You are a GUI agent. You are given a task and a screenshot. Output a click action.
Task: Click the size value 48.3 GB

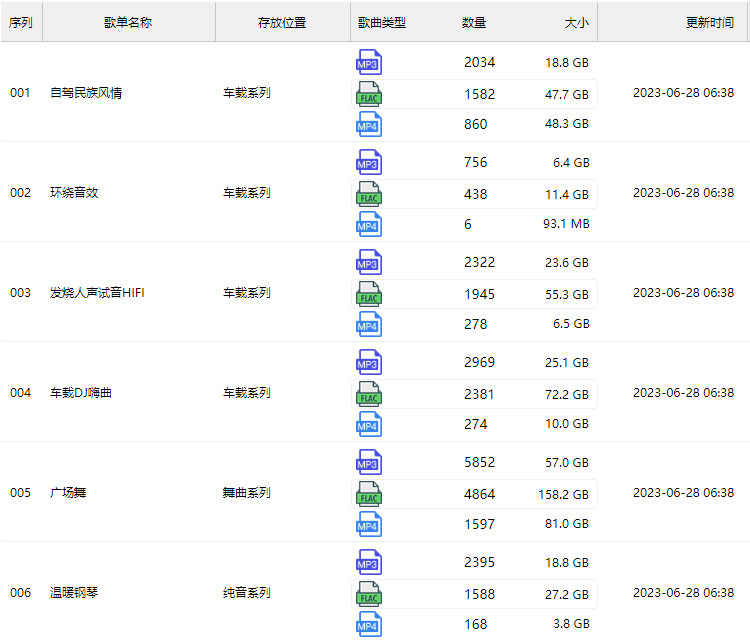(567, 124)
